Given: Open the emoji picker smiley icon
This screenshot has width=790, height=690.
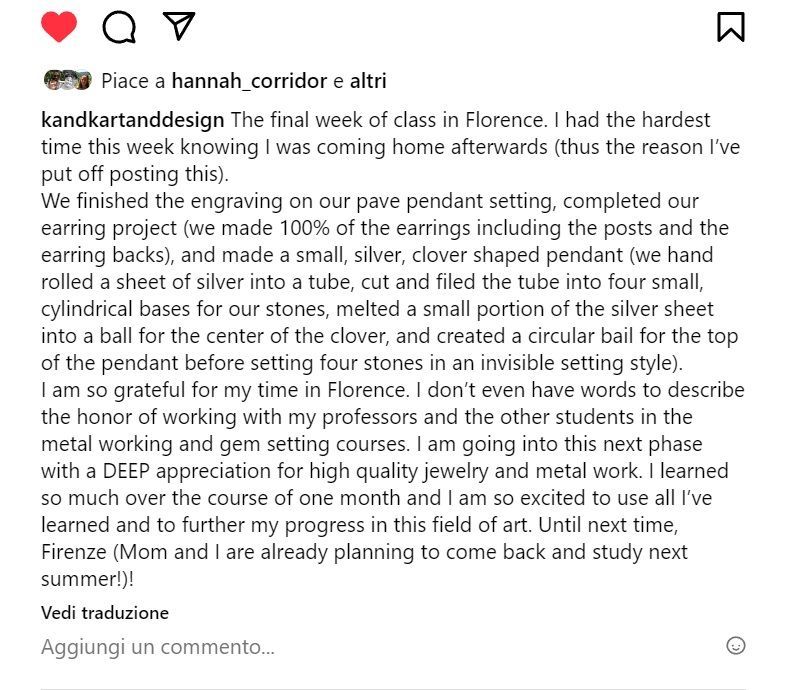Looking at the screenshot, I should [x=735, y=646].
